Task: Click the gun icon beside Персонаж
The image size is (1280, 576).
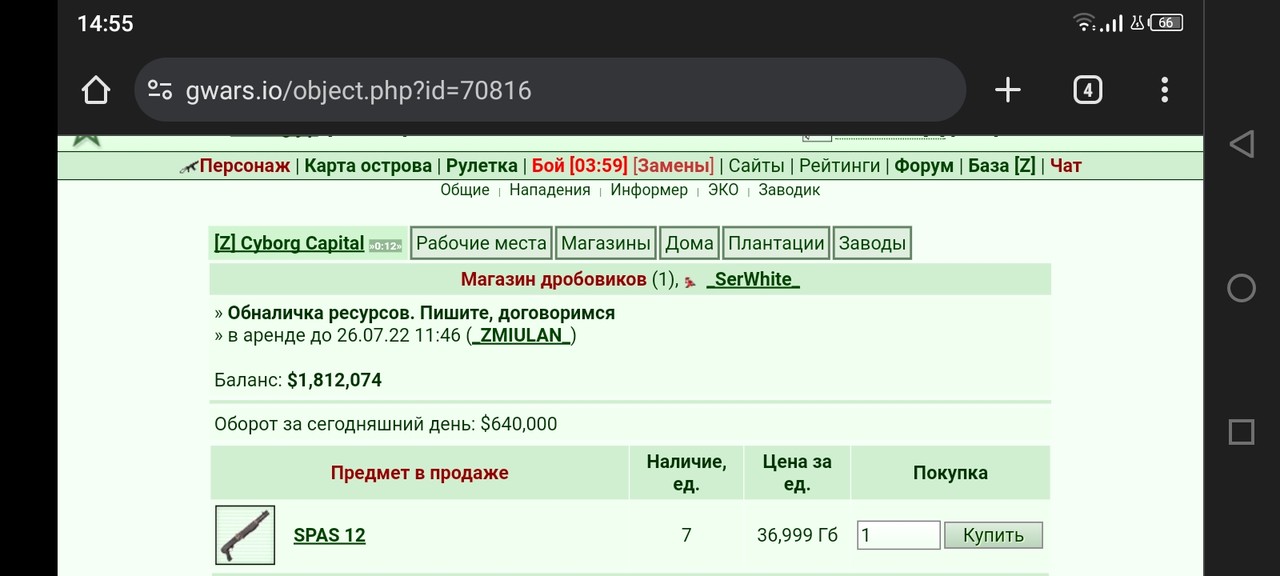Action: point(188,167)
